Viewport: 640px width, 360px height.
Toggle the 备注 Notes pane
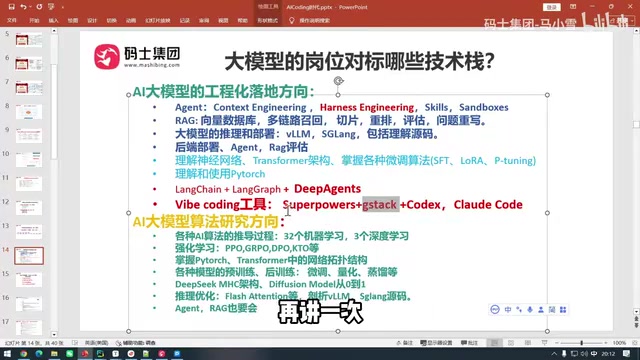pyautogui.click(x=404, y=343)
